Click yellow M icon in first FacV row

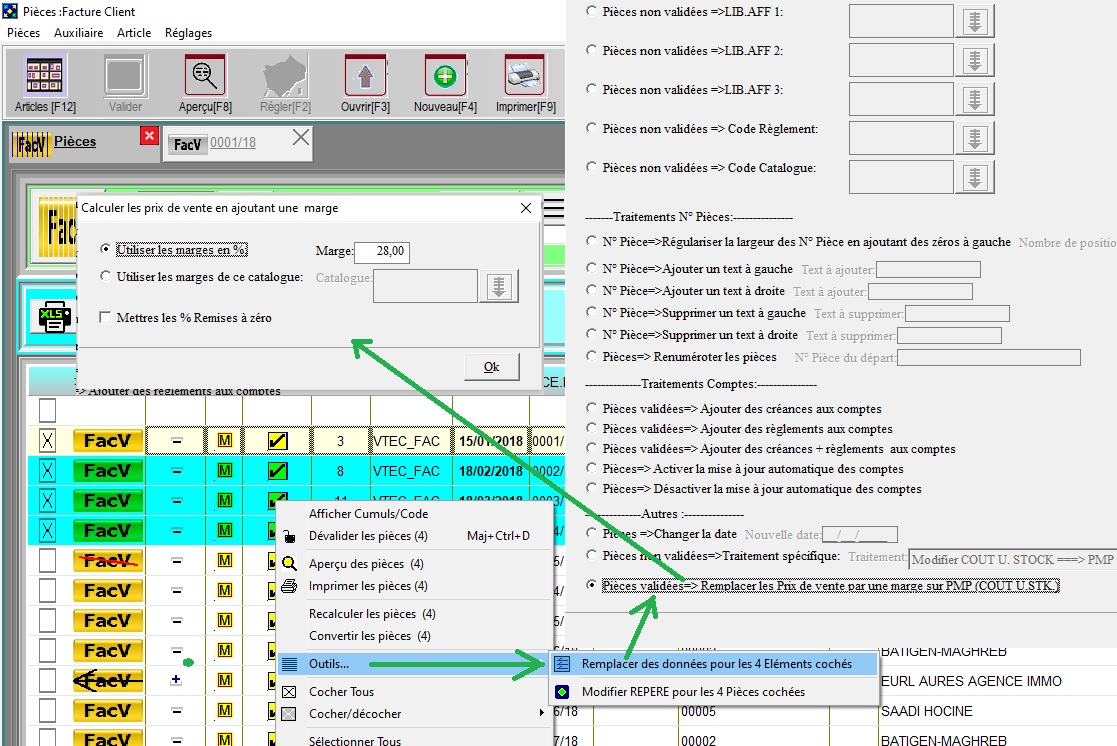224,440
